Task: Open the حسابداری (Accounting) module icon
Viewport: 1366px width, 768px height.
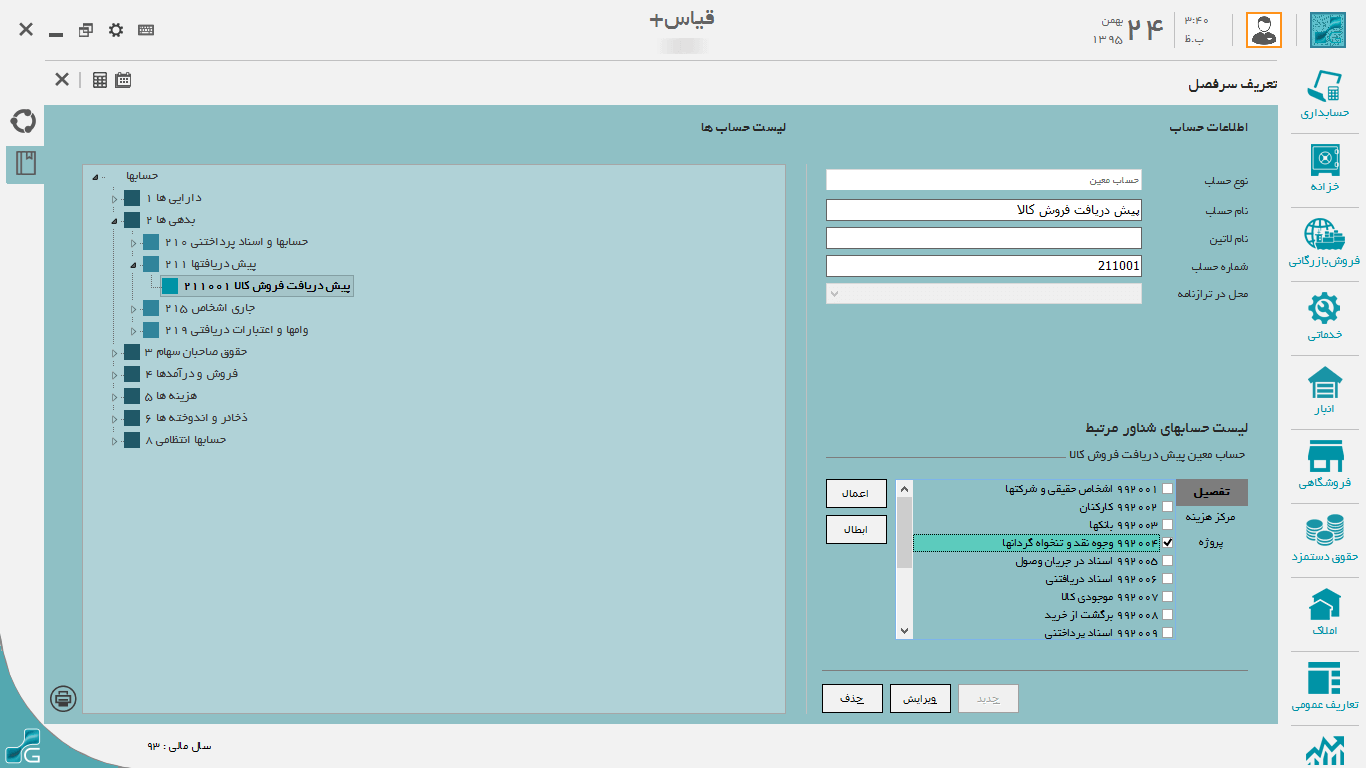Action: (1327, 95)
